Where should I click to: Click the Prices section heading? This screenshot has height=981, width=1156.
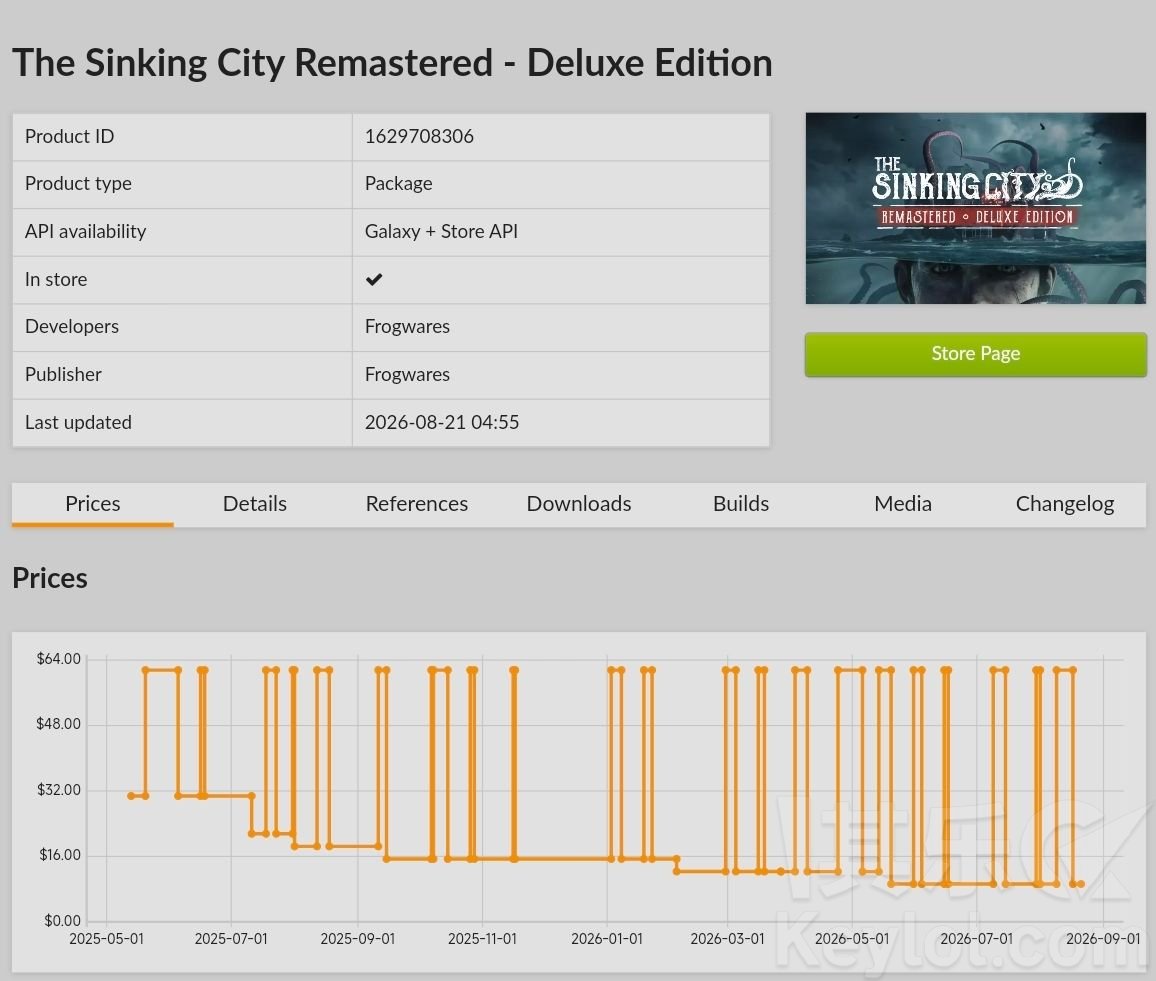(49, 578)
